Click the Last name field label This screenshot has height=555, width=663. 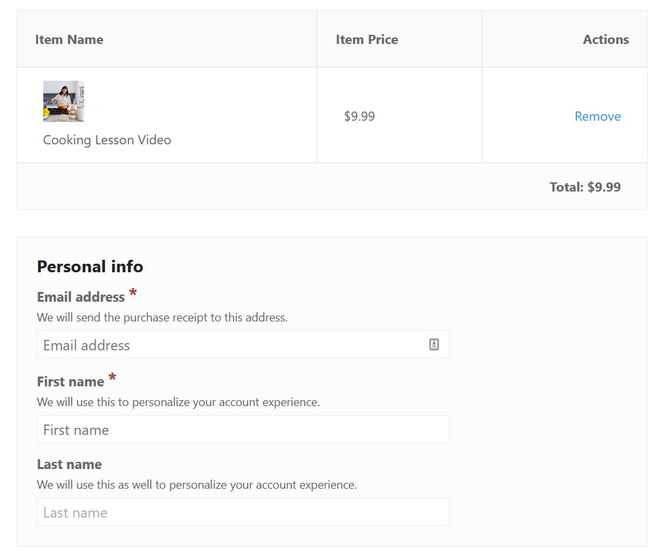click(69, 464)
